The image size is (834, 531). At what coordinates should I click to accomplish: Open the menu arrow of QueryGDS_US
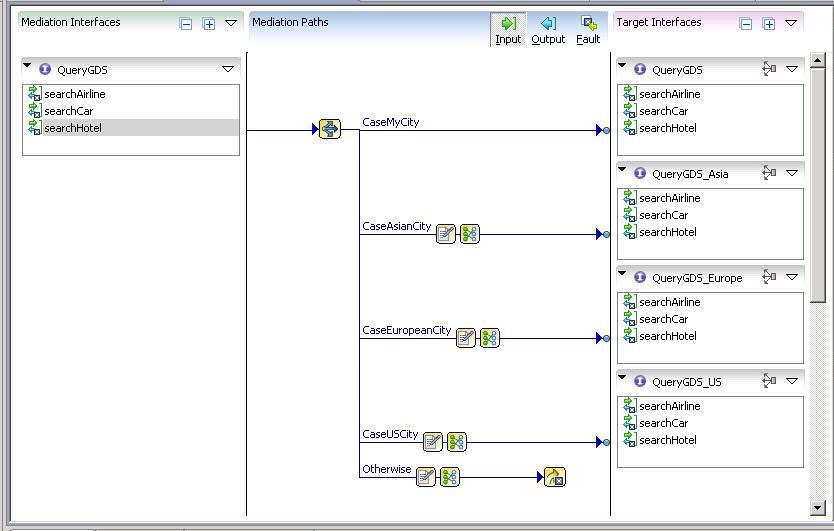coord(792,381)
